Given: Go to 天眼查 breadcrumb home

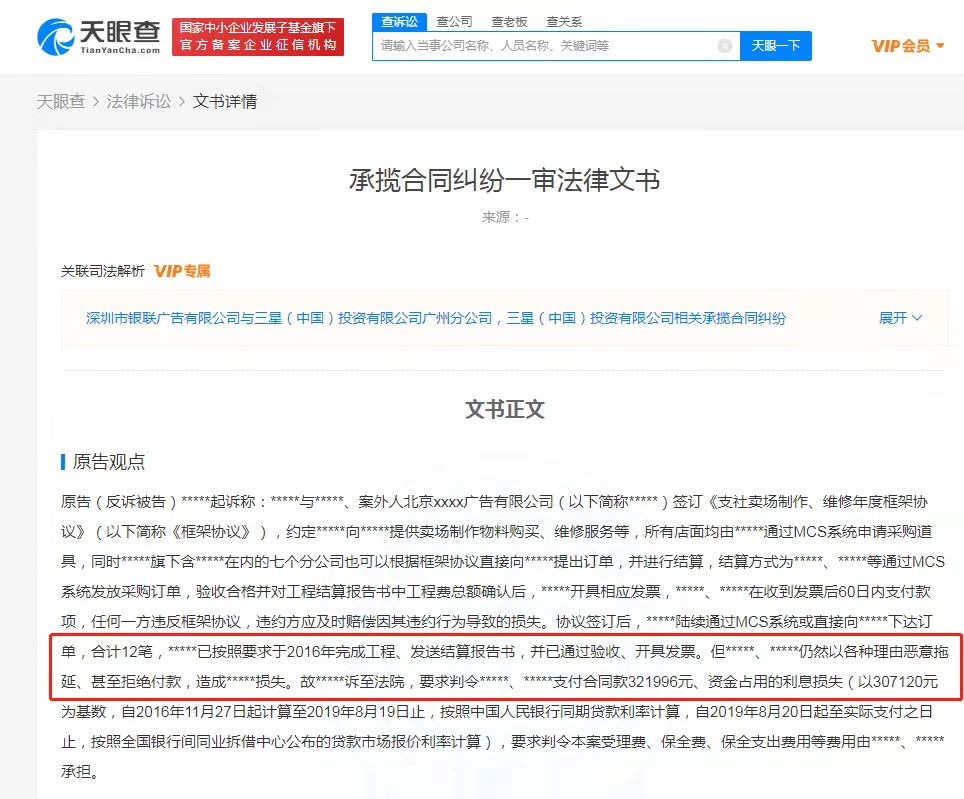Looking at the screenshot, I should click(x=60, y=101).
